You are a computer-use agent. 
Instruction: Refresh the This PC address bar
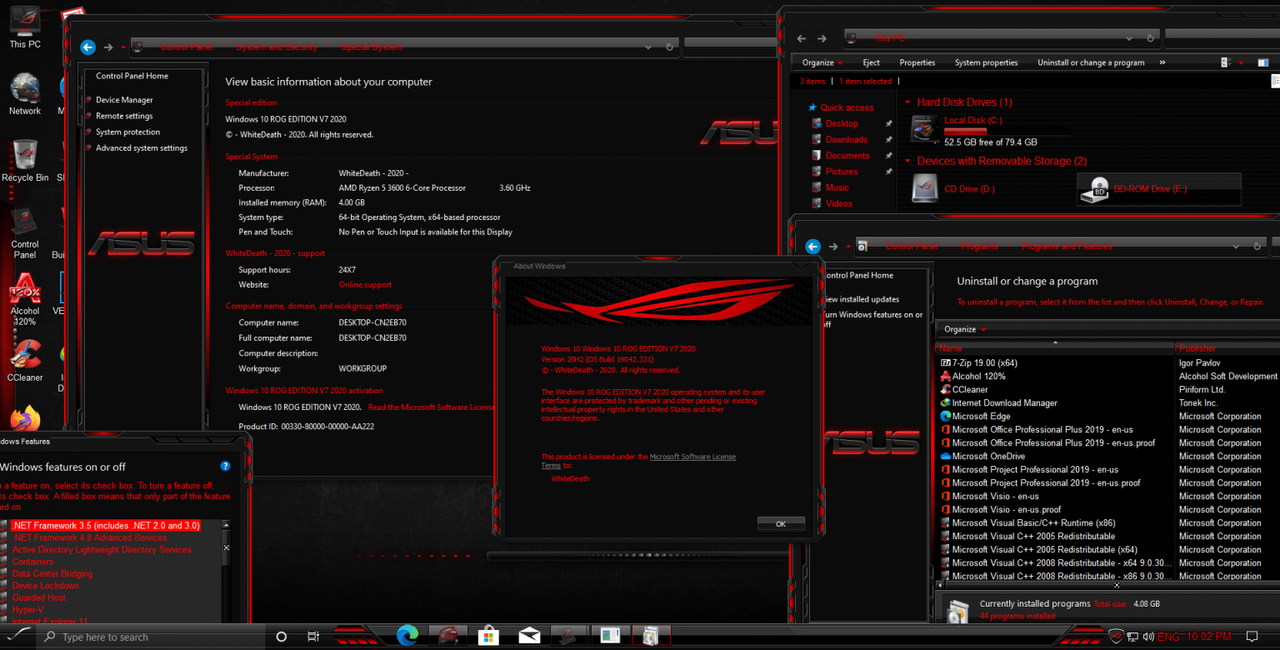pos(1151,38)
